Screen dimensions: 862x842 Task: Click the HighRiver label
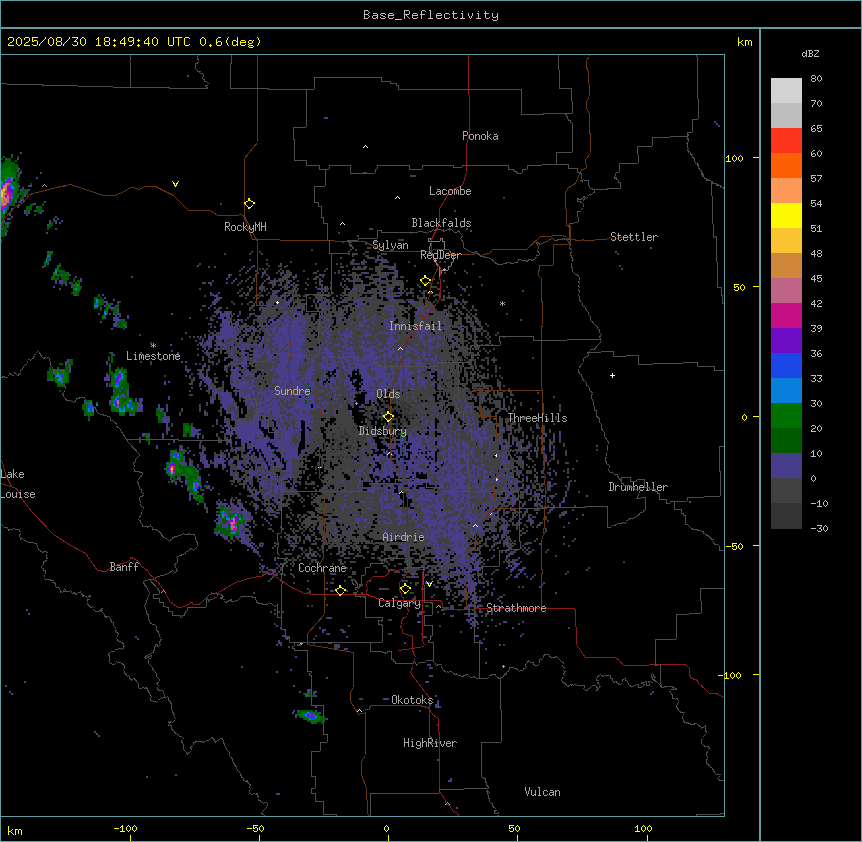click(x=430, y=743)
